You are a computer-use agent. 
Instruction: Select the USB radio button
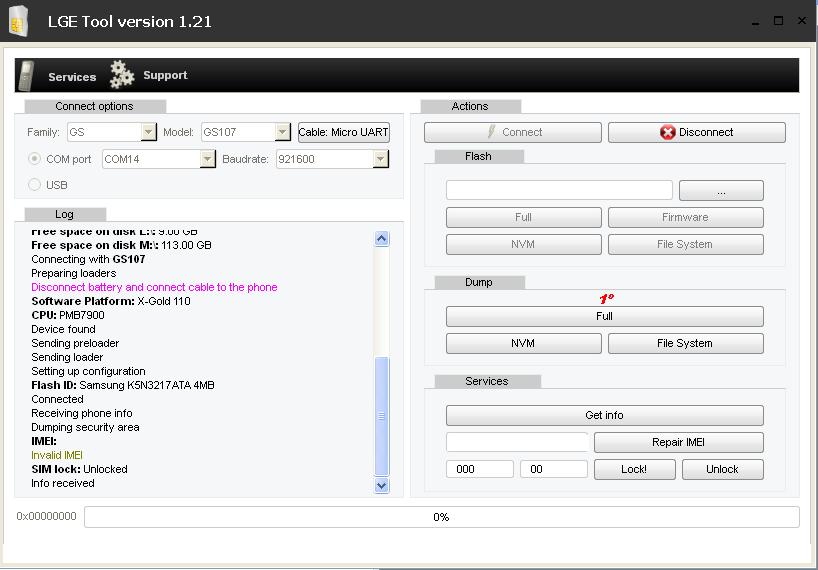(x=34, y=185)
